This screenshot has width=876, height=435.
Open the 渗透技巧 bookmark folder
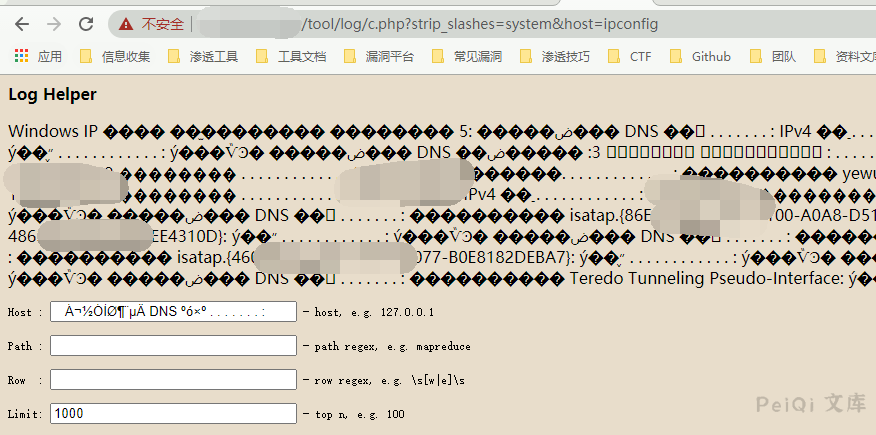555,56
